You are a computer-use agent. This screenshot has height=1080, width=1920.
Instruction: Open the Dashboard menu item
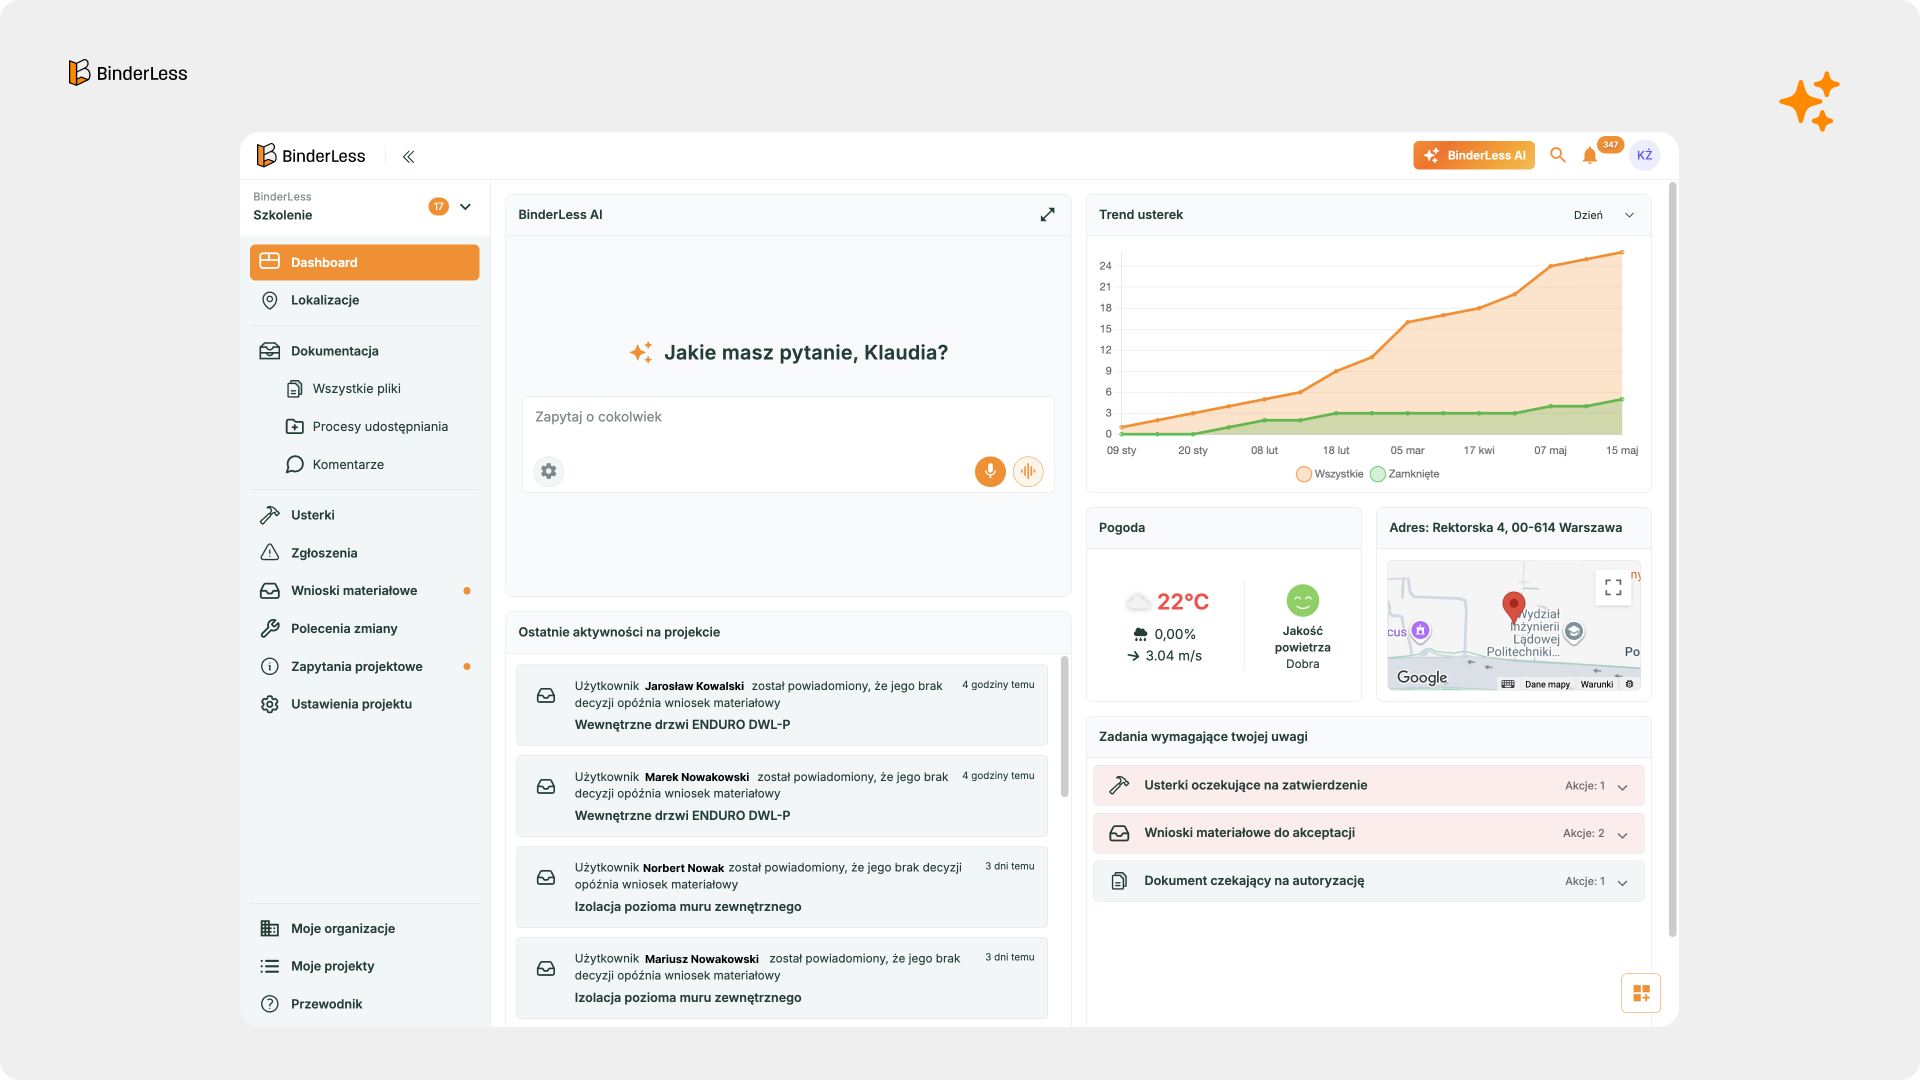tap(364, 262)
